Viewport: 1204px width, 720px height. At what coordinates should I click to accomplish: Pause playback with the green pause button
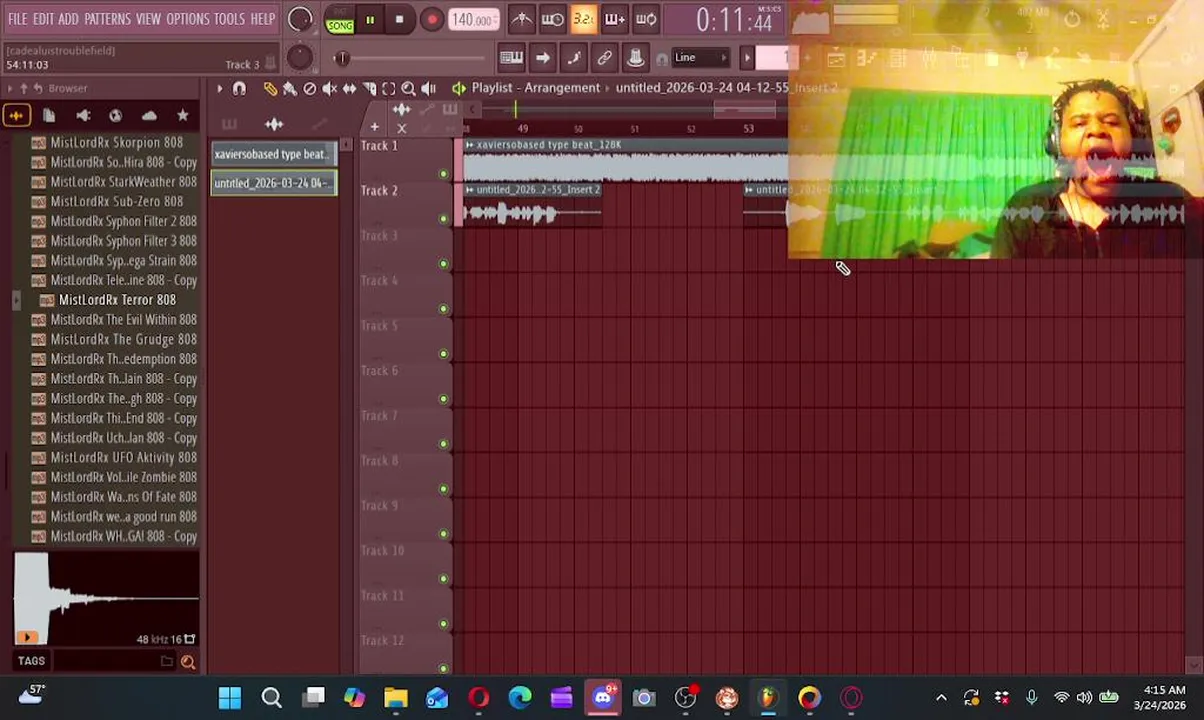370,19
